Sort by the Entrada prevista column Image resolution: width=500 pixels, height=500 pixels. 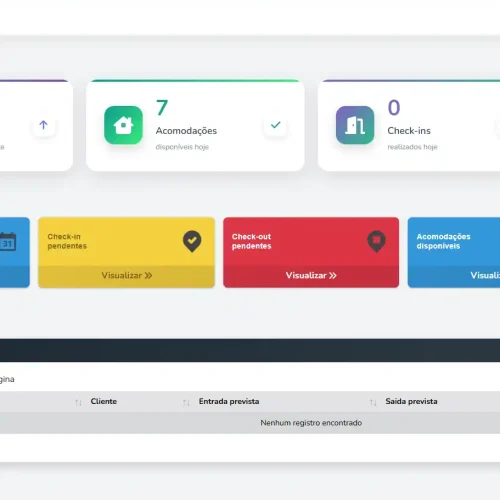tap(229, 401)
